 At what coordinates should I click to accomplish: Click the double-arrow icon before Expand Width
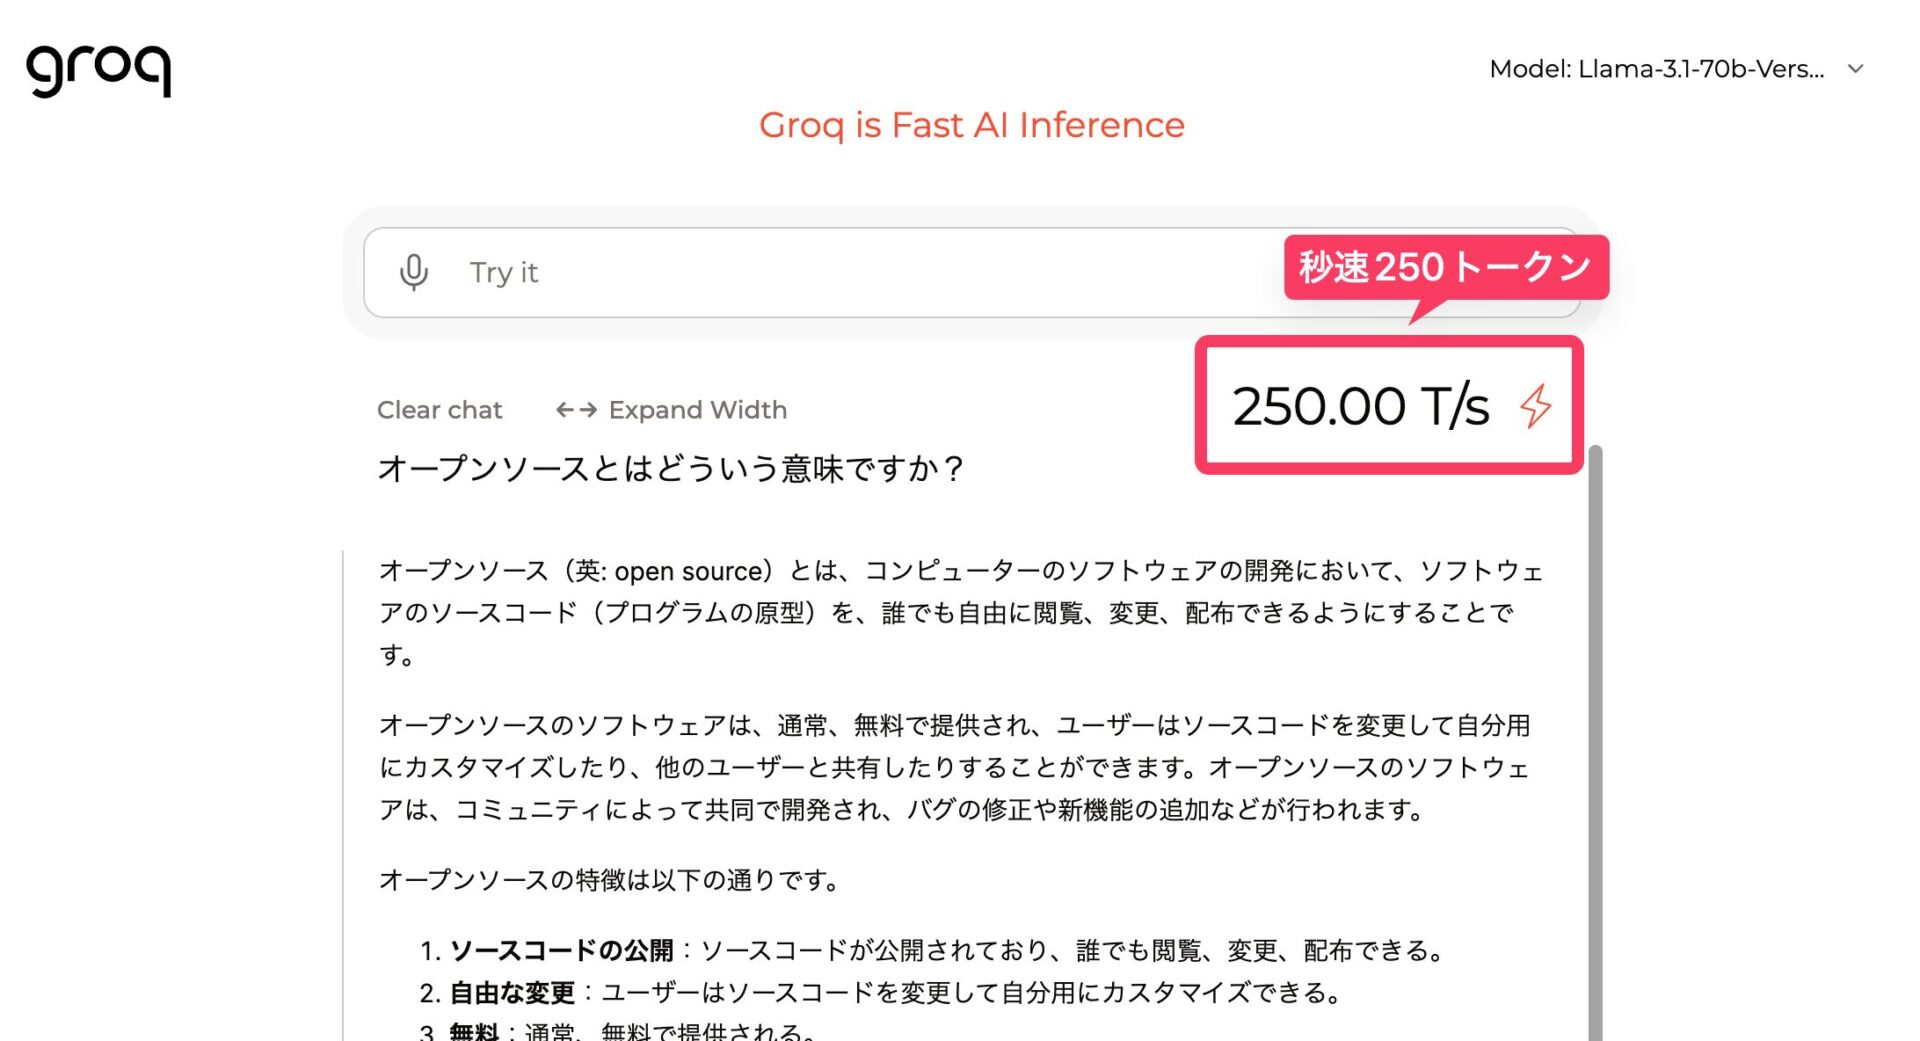(576, 410)
